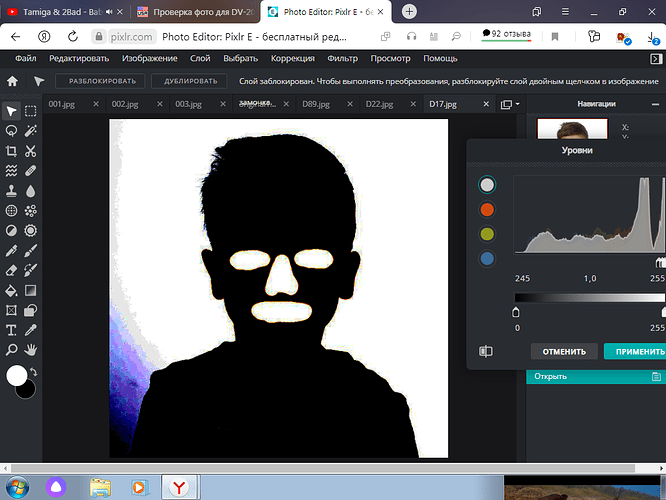Click the Открыть history entry
Image resolution: width=666 pixels, height=500 pixels.
tap(596, 376)
